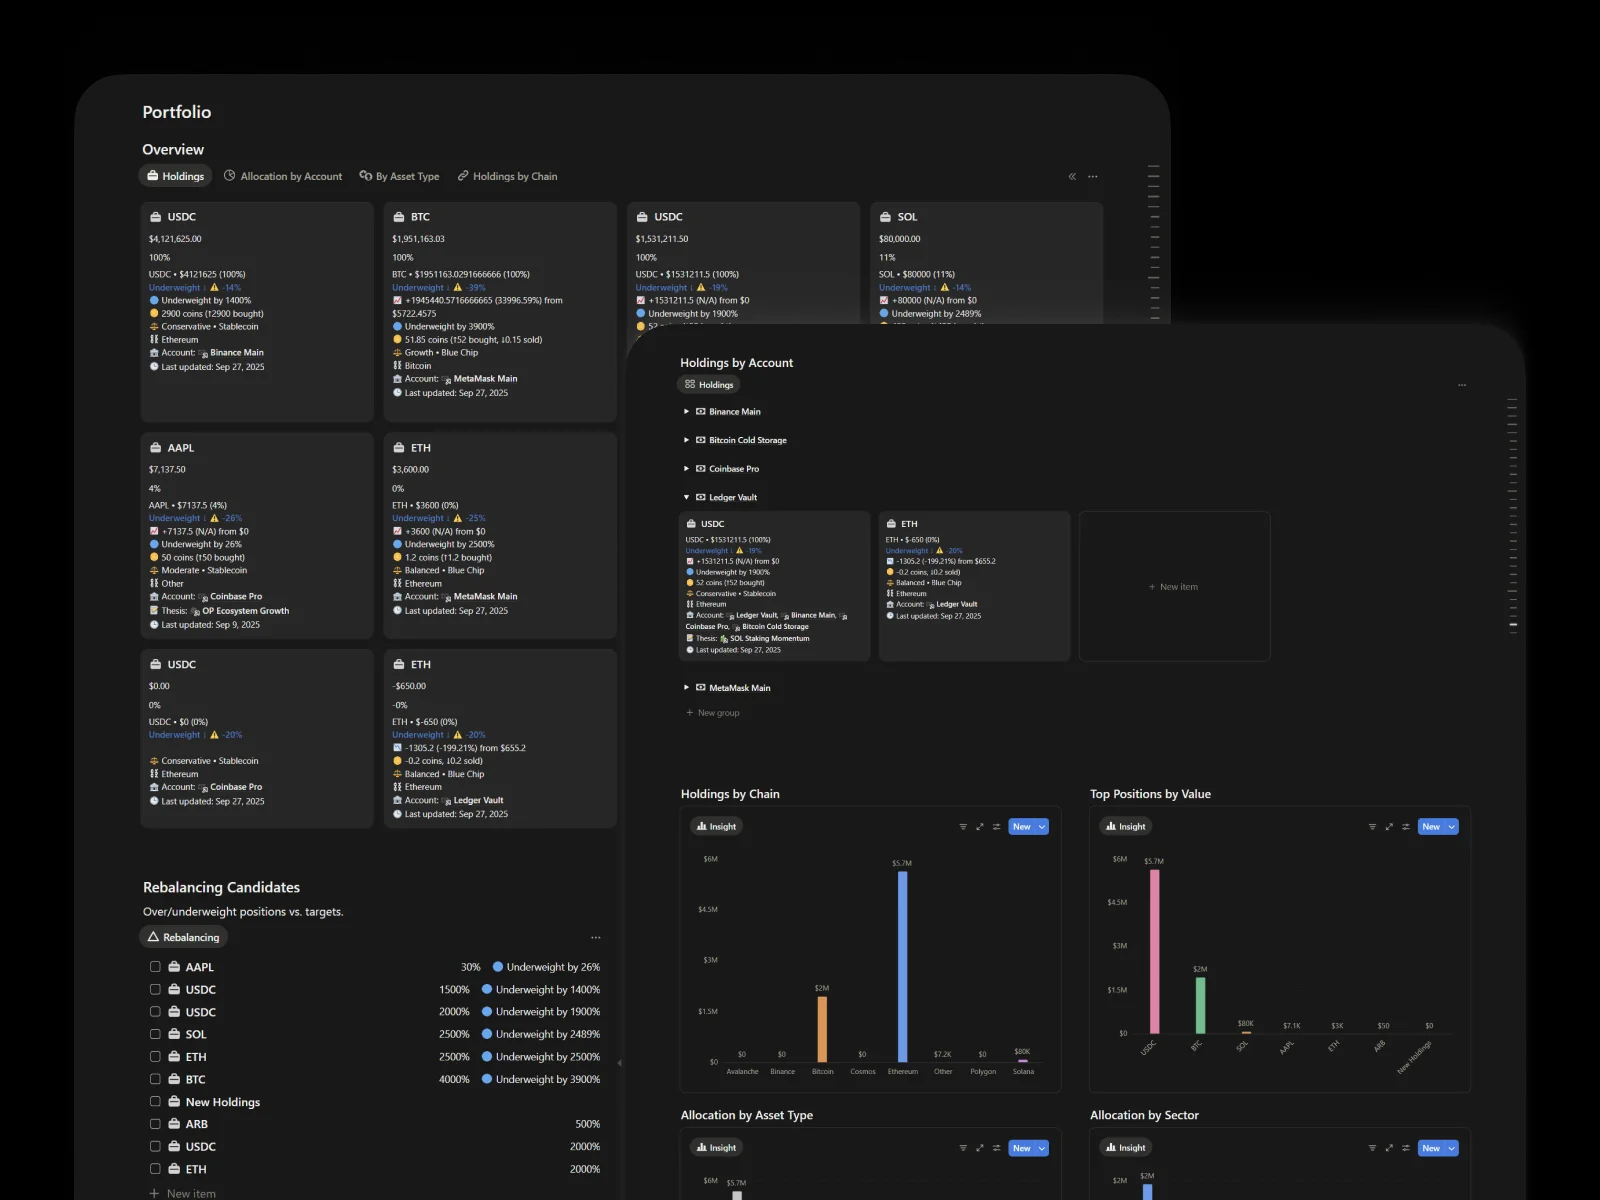
Task: Open ellipsis menu for Rebalancing view
Action: coord(596,938)
